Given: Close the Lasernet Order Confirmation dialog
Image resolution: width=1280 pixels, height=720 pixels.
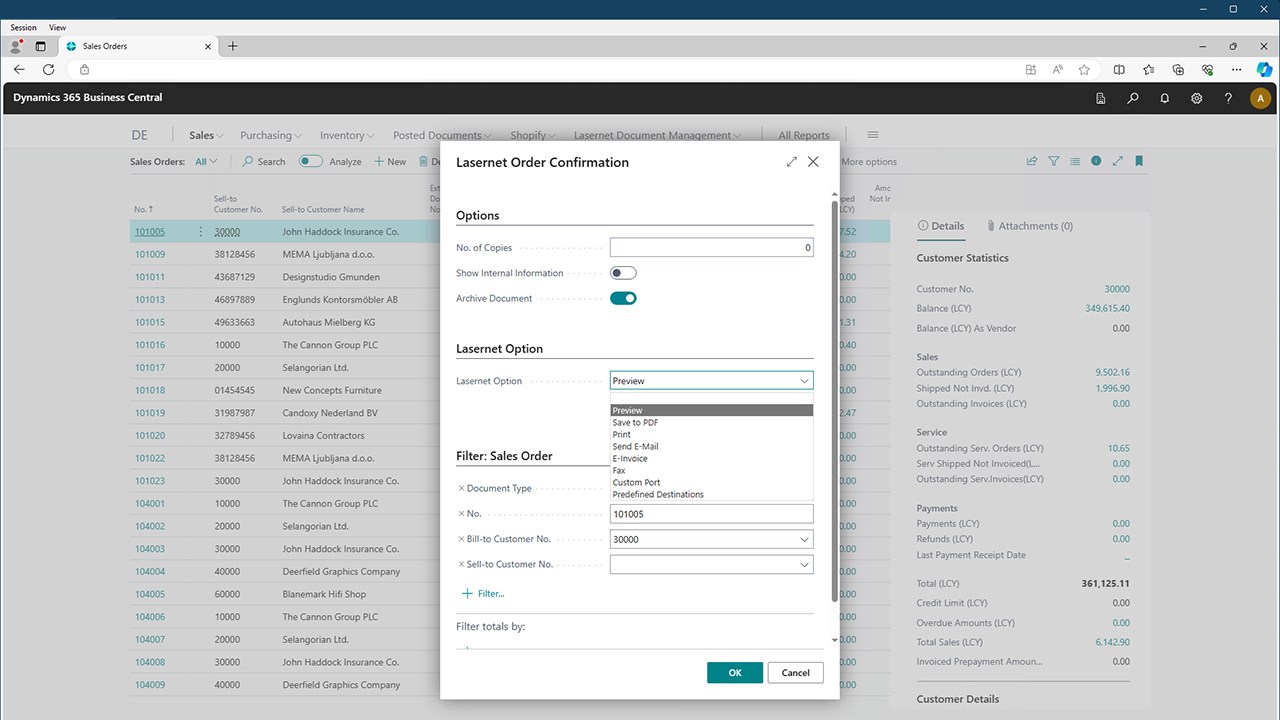Looking at the screenshot, I should coord(813,162).
